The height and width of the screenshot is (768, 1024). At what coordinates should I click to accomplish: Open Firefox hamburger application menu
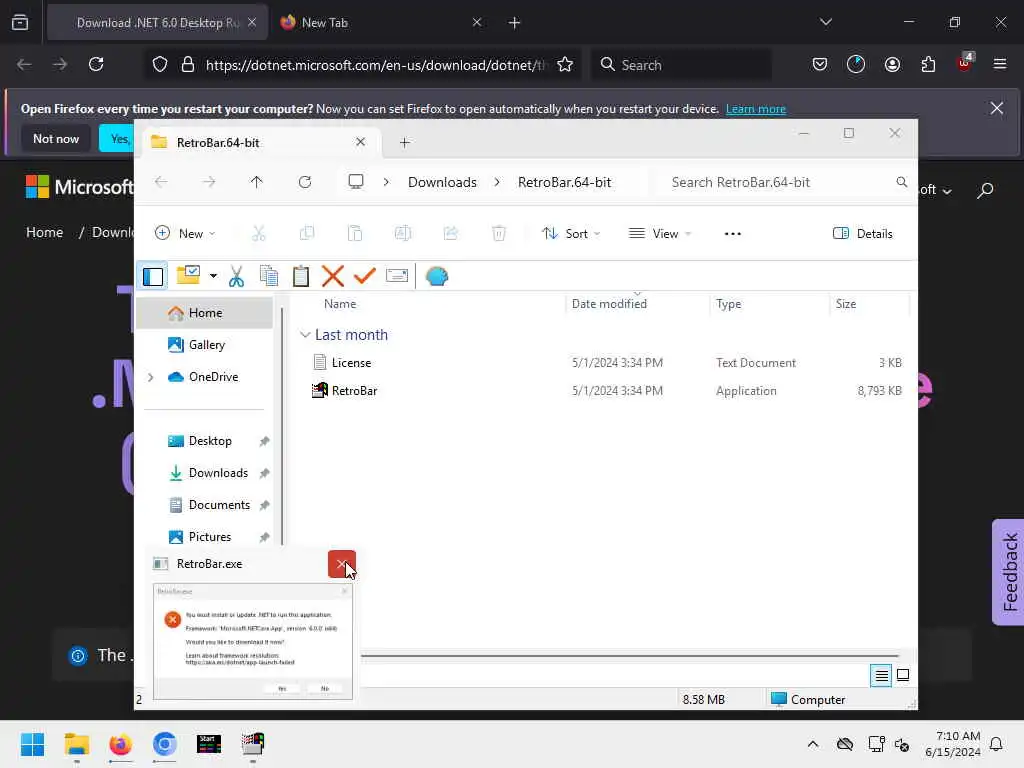point(1000,64)
